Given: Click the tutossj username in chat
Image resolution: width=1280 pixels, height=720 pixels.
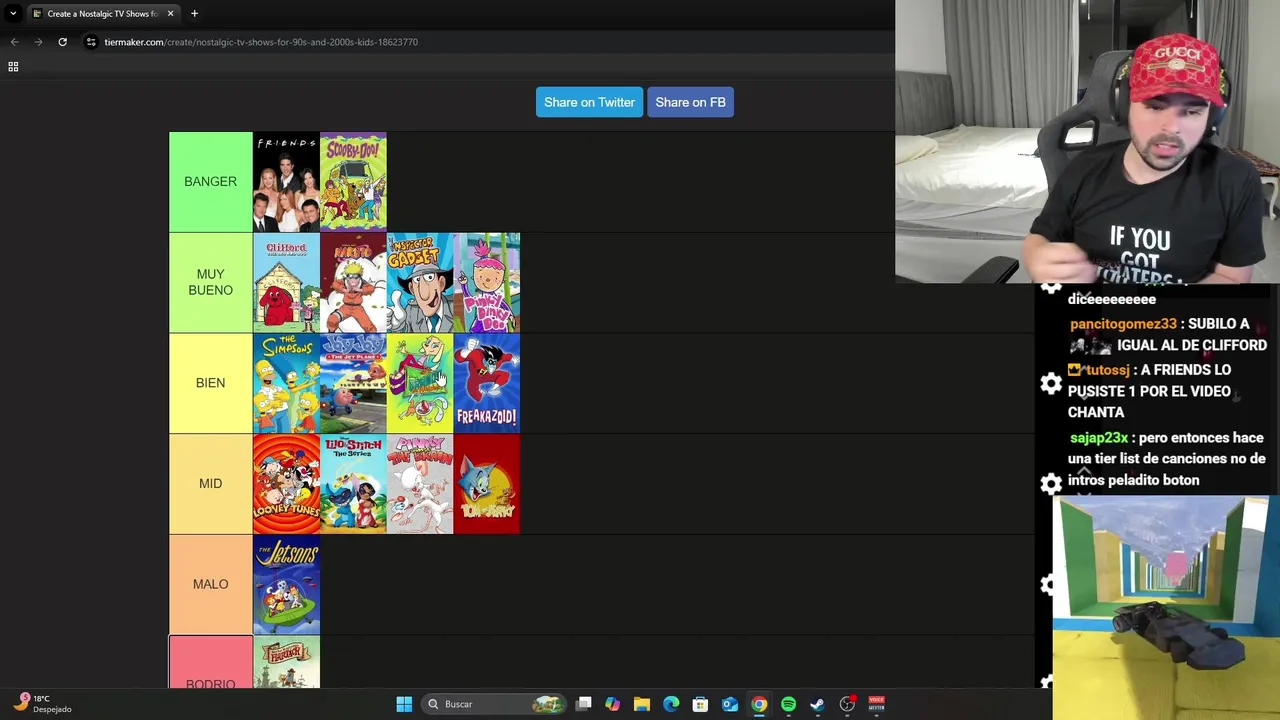Looking at the screenshot, I should point(1107,370).
